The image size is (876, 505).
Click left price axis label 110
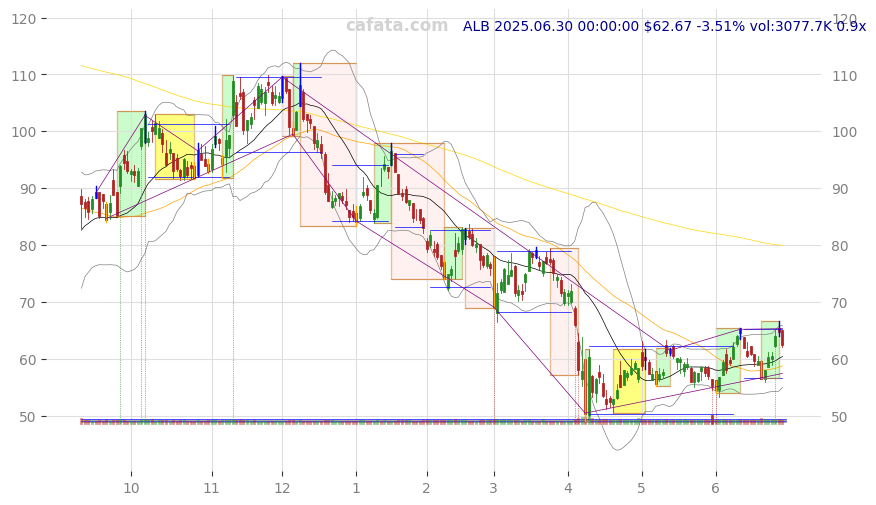click(x=23, y=75)
